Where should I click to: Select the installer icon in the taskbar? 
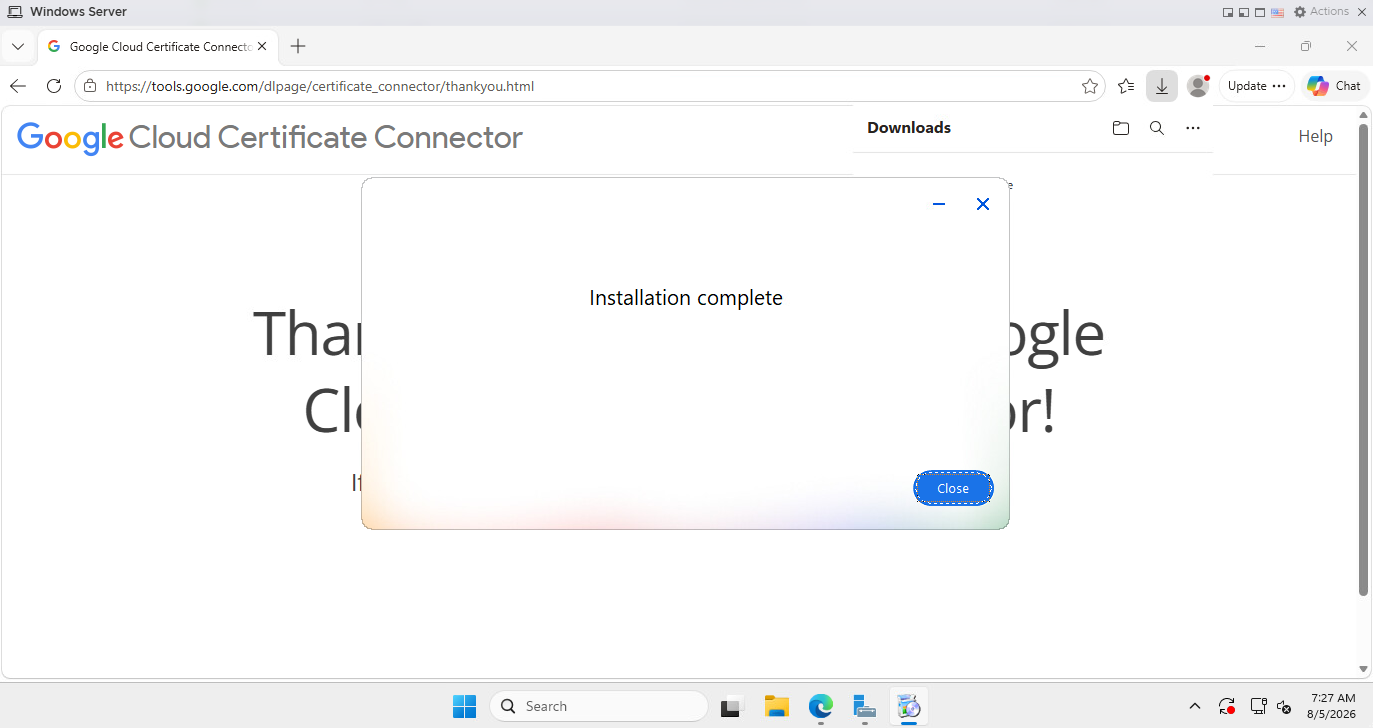click(x=909, y=706)
